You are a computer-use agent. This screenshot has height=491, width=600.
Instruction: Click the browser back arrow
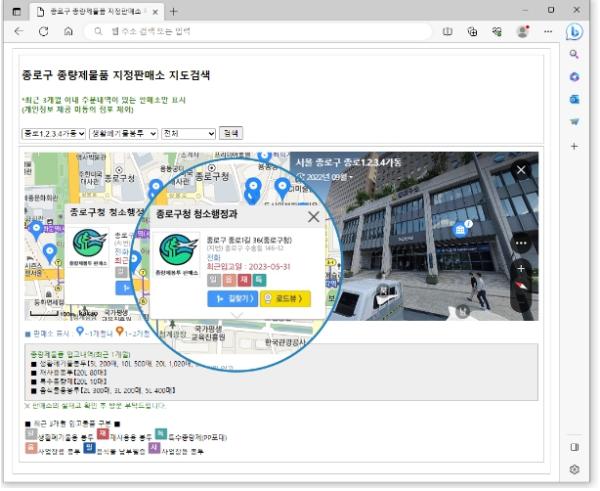[x=20, y=32]
